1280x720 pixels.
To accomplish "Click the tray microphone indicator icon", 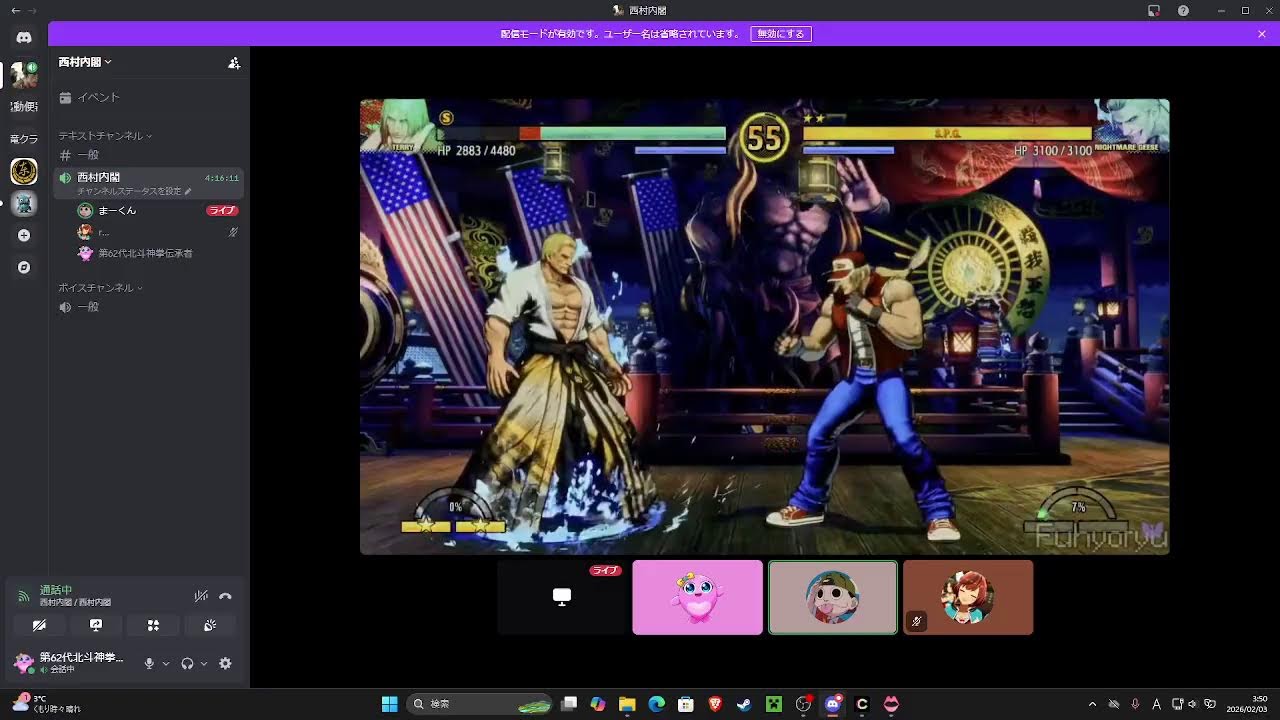I will point(1135,704).
